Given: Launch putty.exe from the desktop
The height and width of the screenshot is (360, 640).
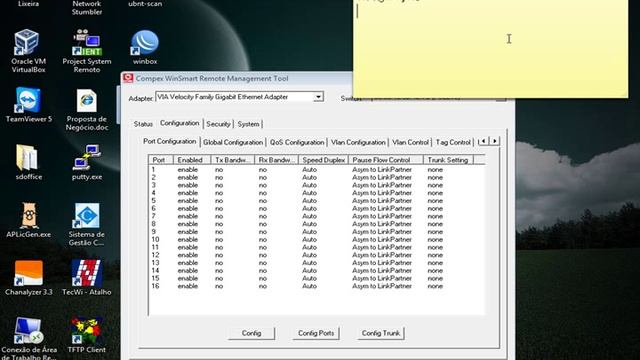Looking at the screenshot, I should click(87, 162).
